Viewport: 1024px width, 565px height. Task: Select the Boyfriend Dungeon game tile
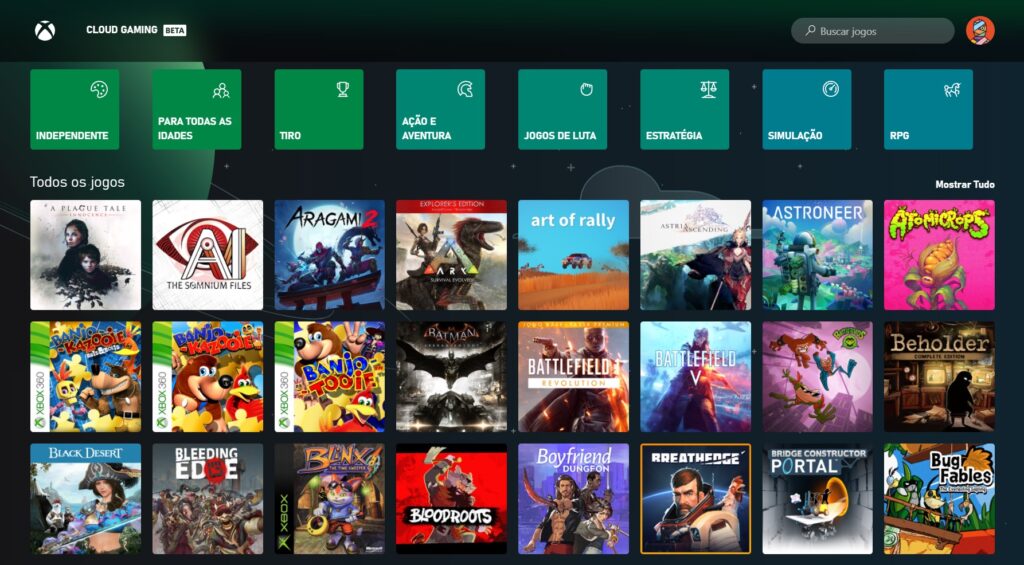tap(573, 499)
